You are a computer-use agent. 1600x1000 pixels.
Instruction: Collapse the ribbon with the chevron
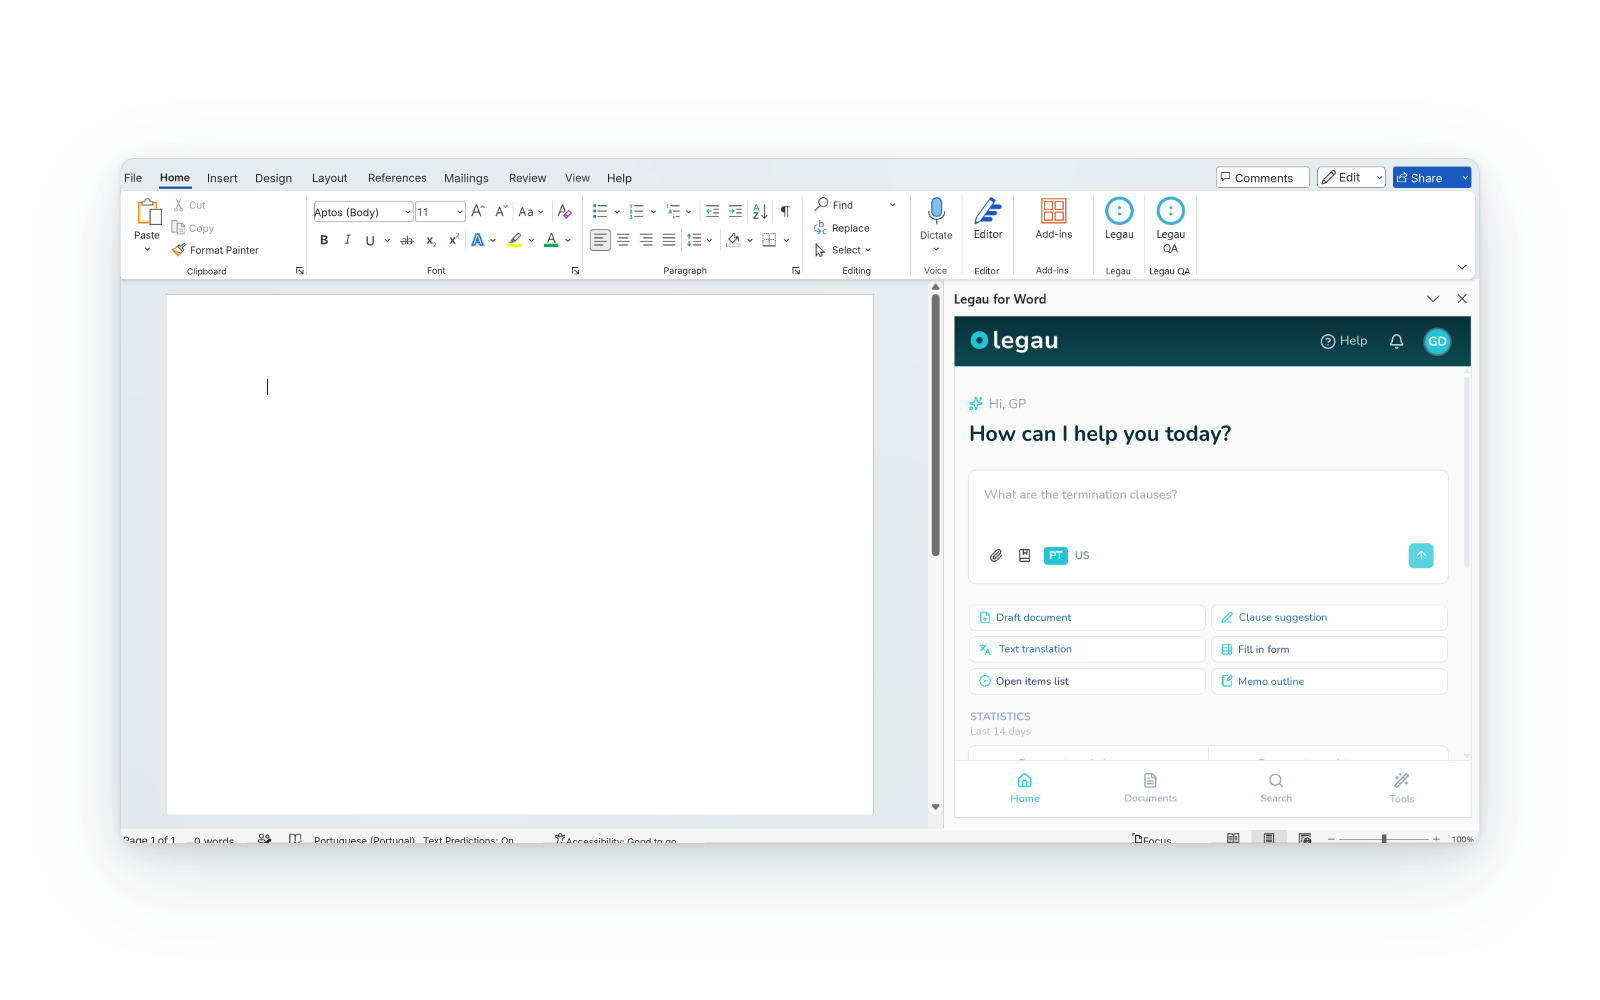pos(1462,267)
